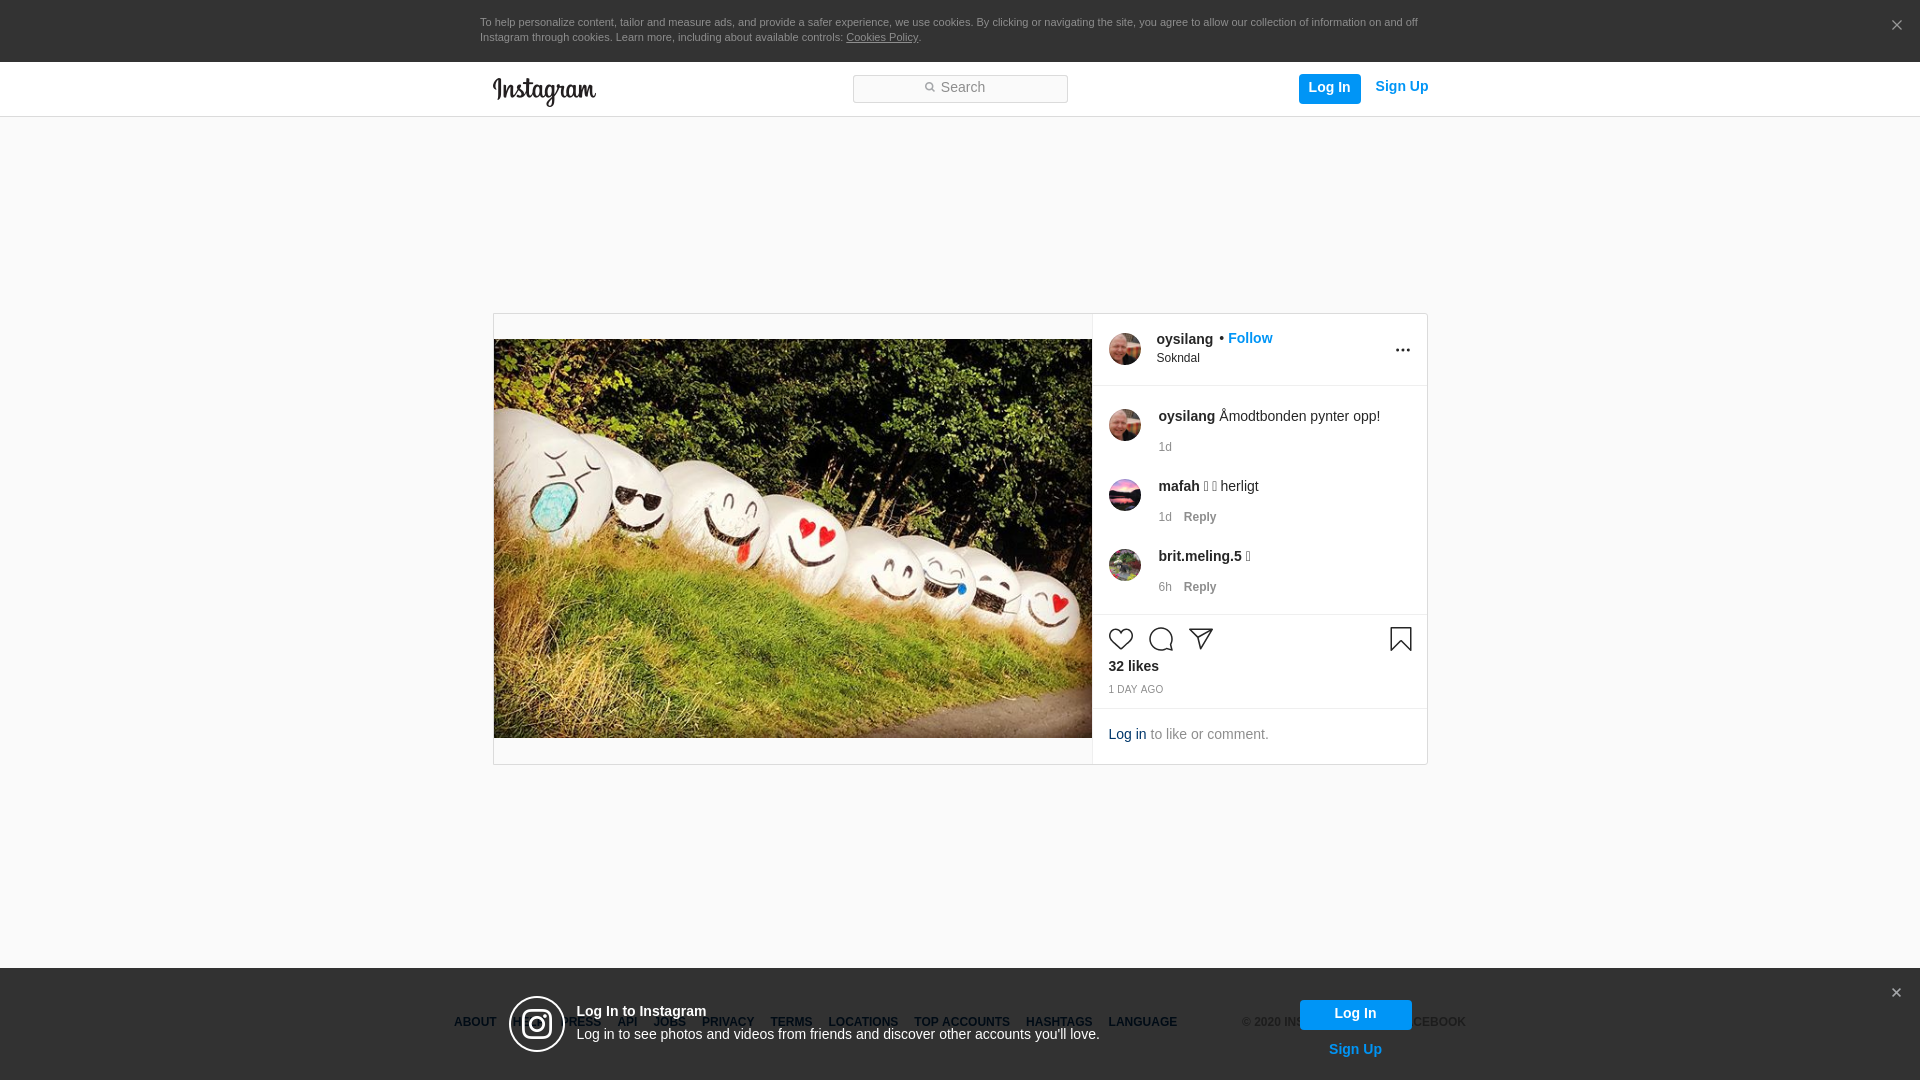Reply to mafah's comment
This screenshot has height=1080, width=1920.
click(x=1200, y=517)
